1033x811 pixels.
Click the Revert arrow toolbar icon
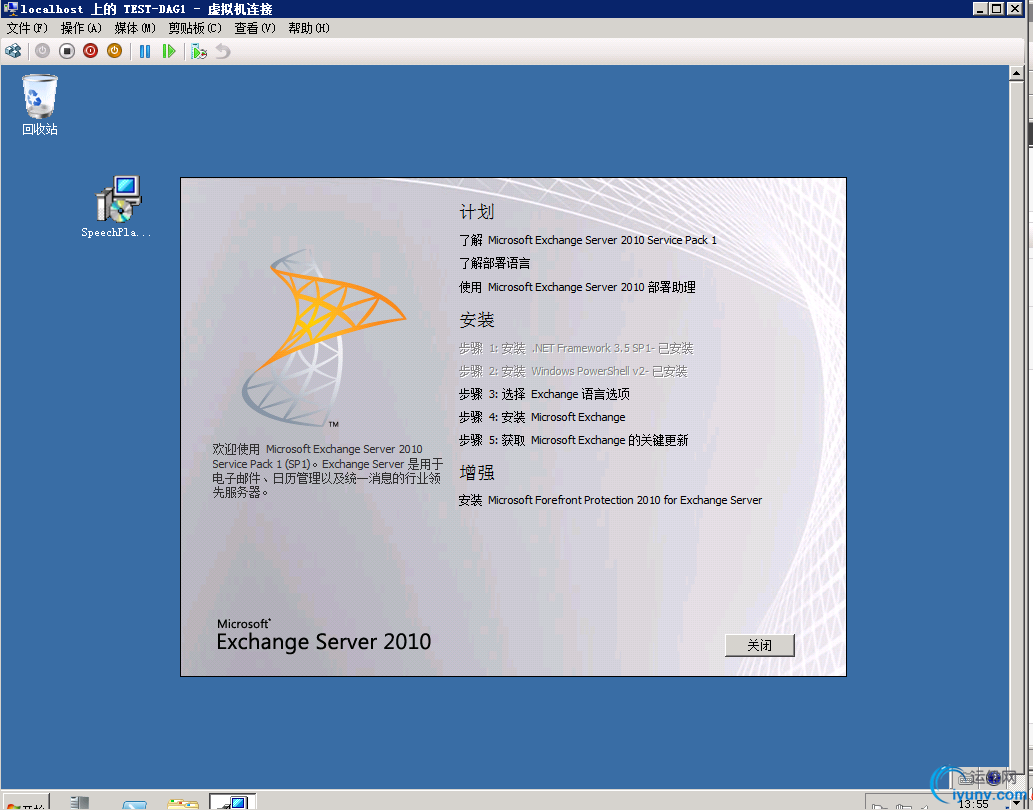tap(223, 51)
